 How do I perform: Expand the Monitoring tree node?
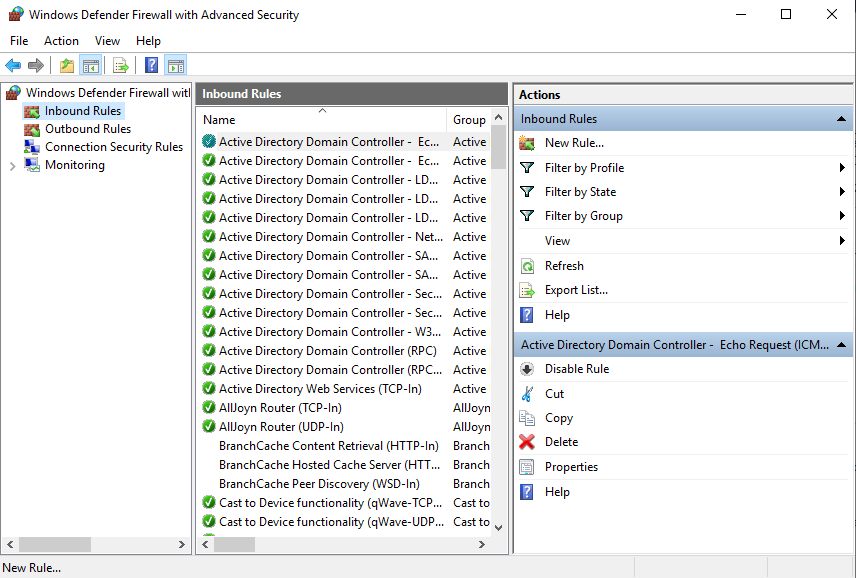(12, 166)
